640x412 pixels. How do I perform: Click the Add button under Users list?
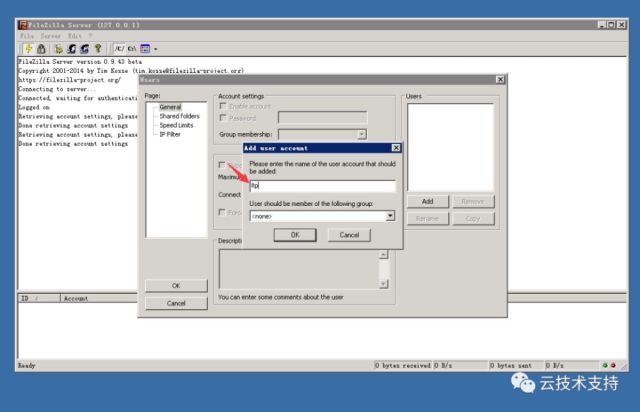(427, 202)
